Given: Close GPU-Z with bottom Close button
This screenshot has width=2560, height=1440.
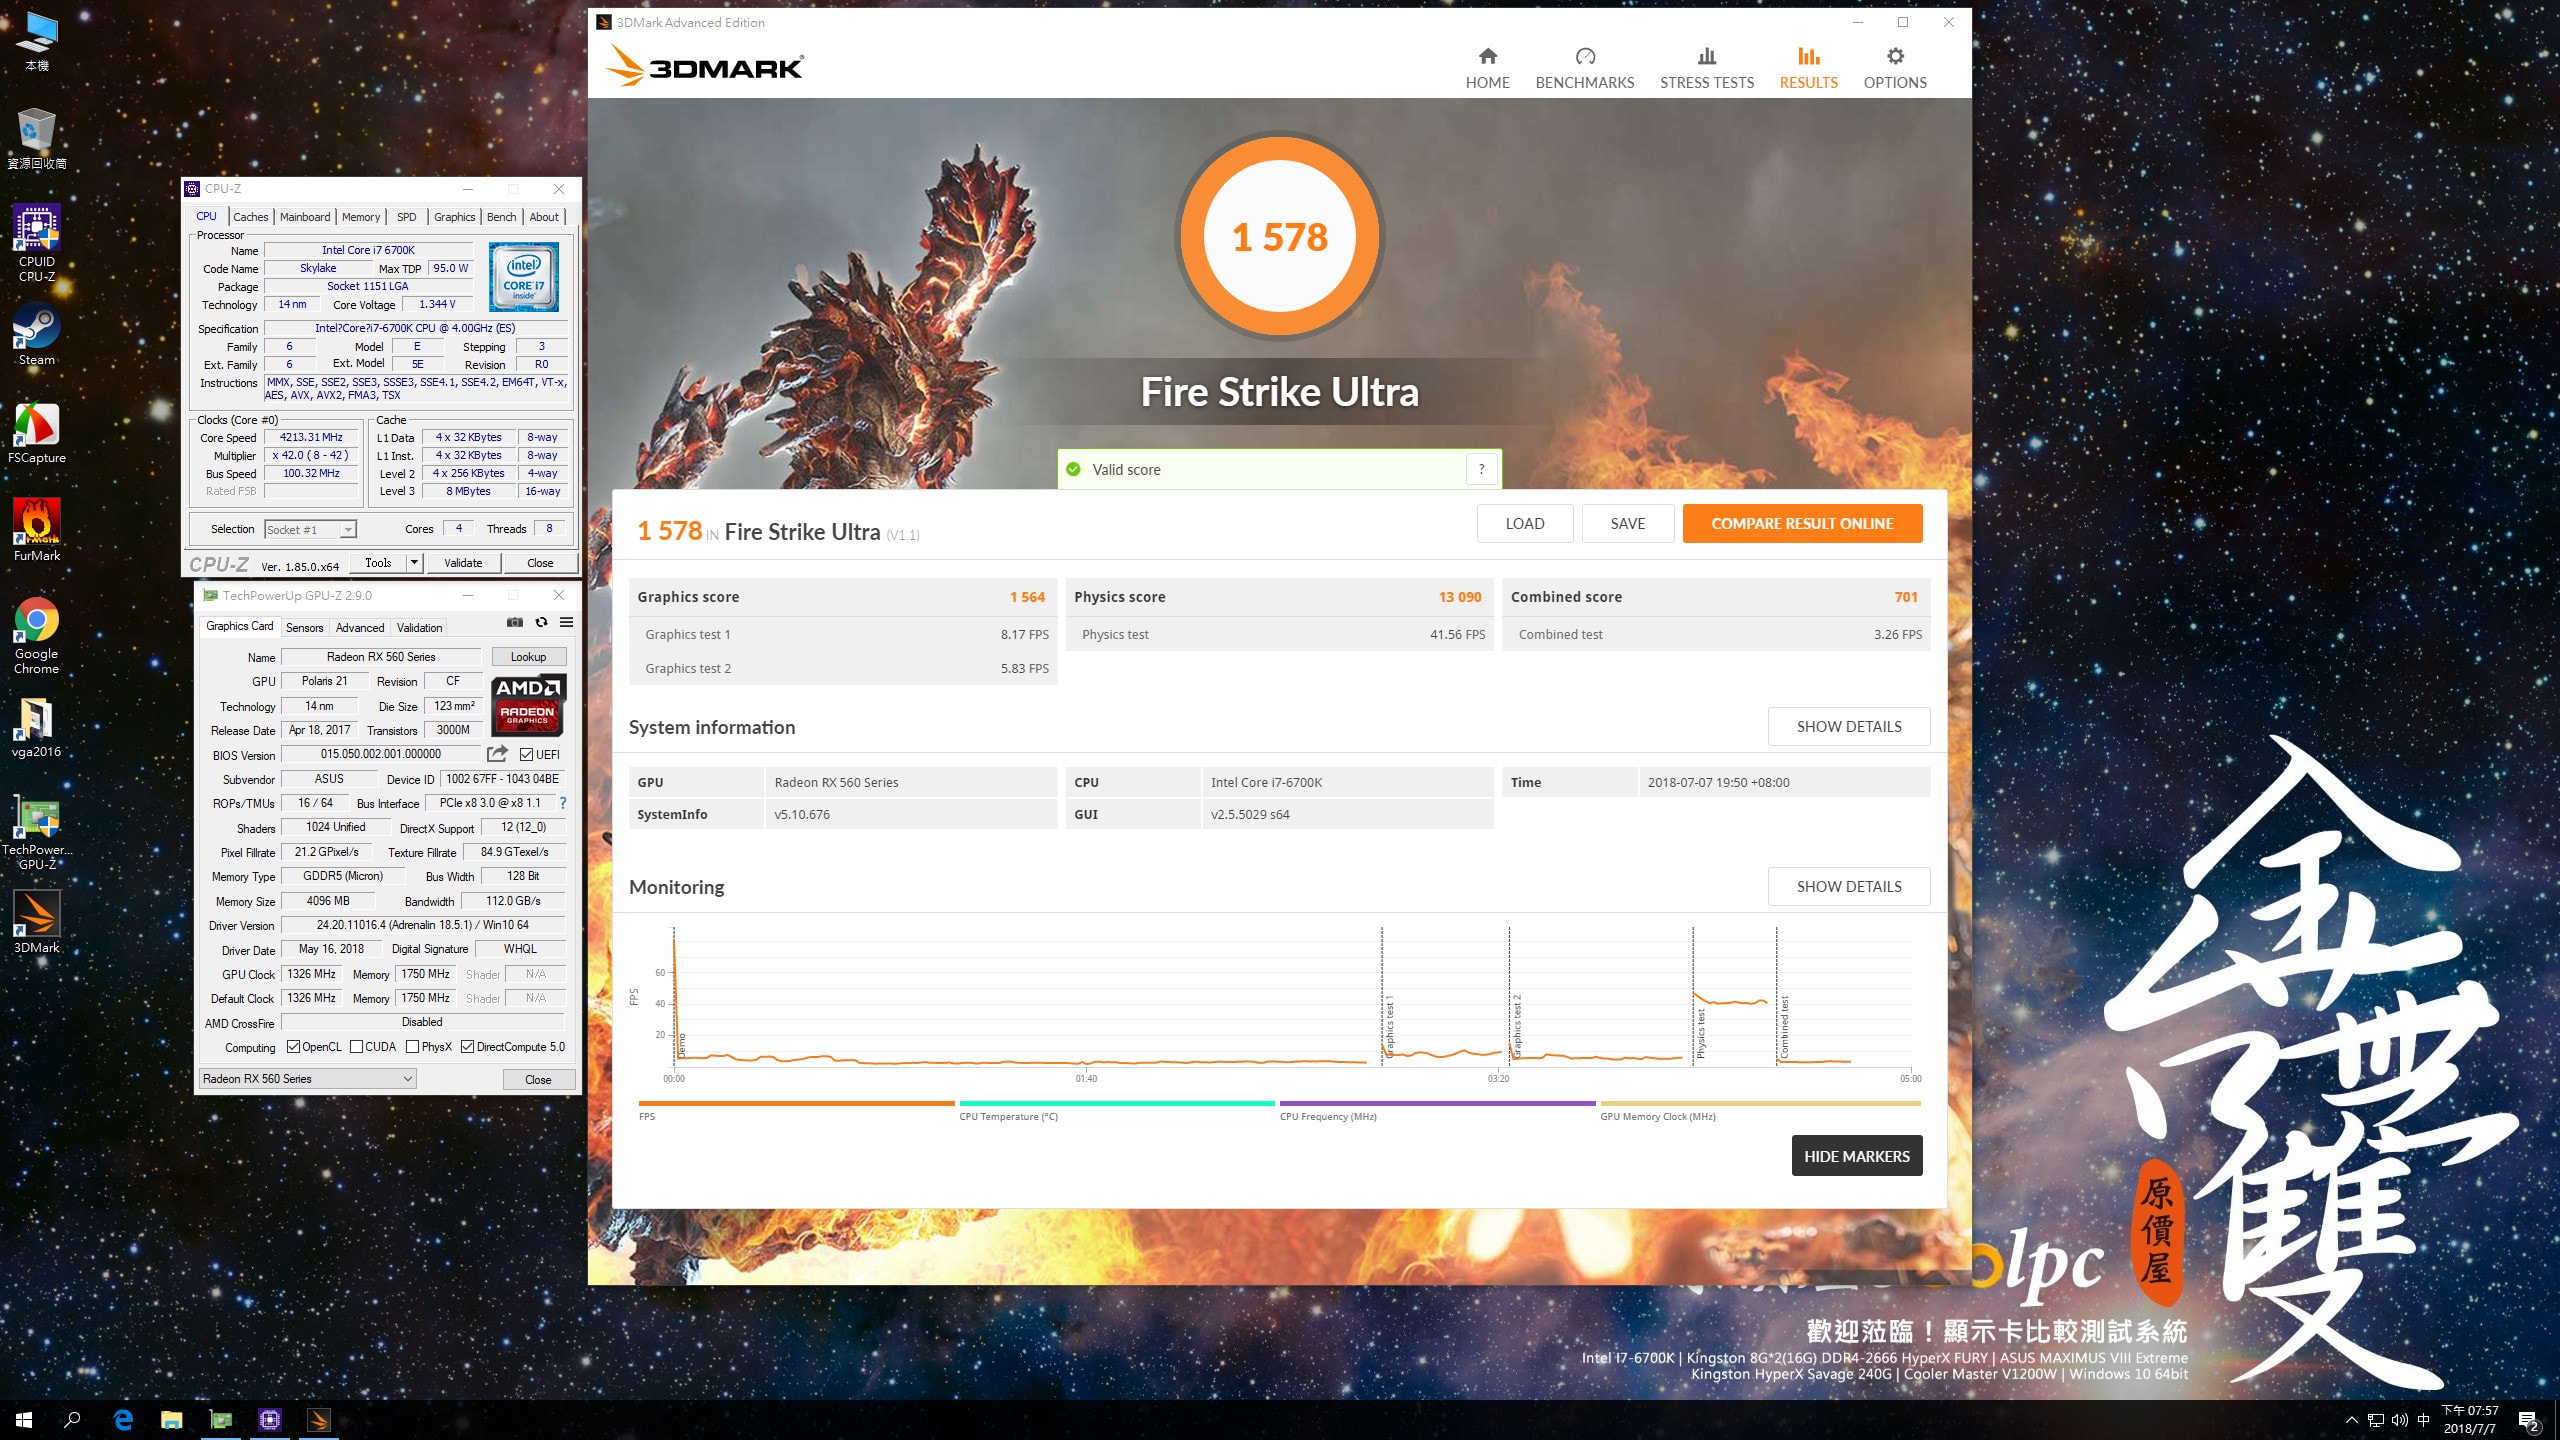Looking at the screenshot, I should coord(538,1079).
